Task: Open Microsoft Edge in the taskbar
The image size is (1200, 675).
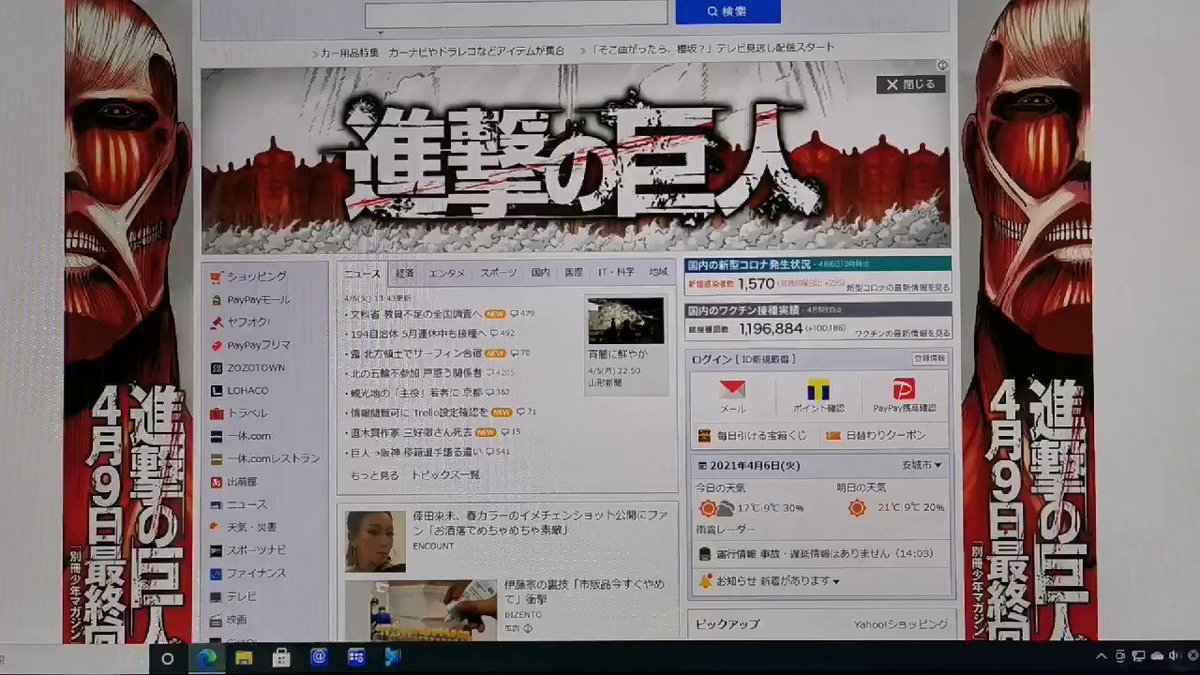Action: (205, 657)
